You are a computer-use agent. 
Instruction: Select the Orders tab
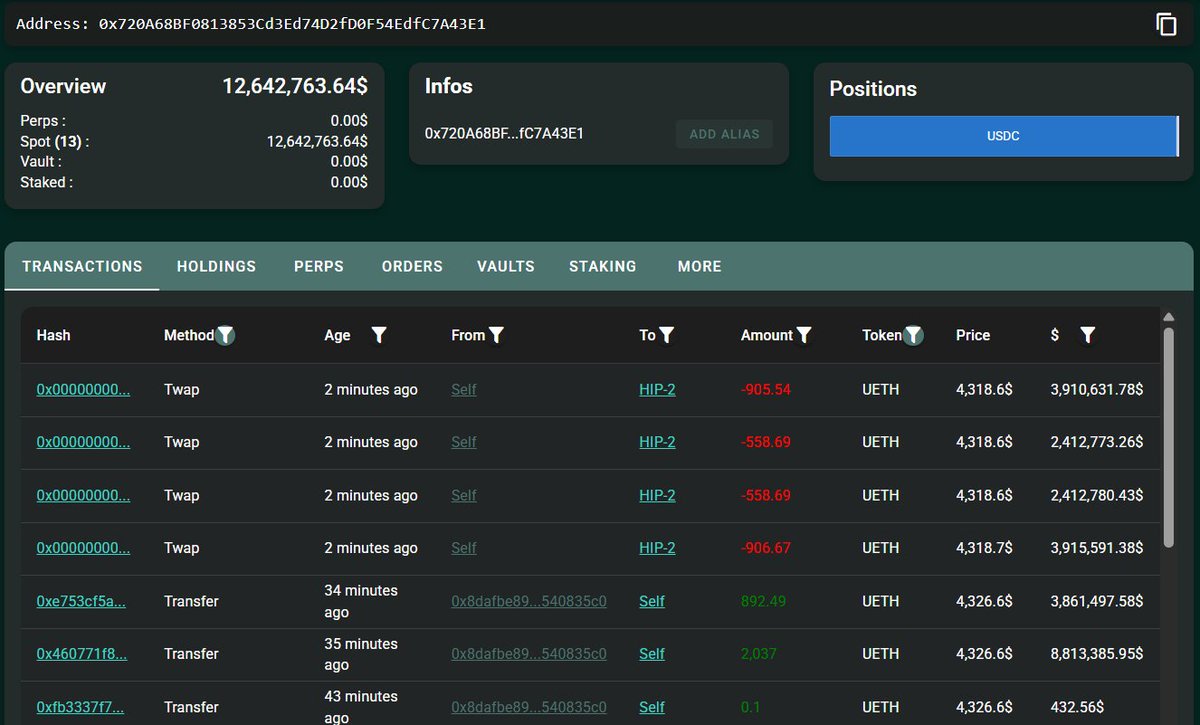[412, 267]
